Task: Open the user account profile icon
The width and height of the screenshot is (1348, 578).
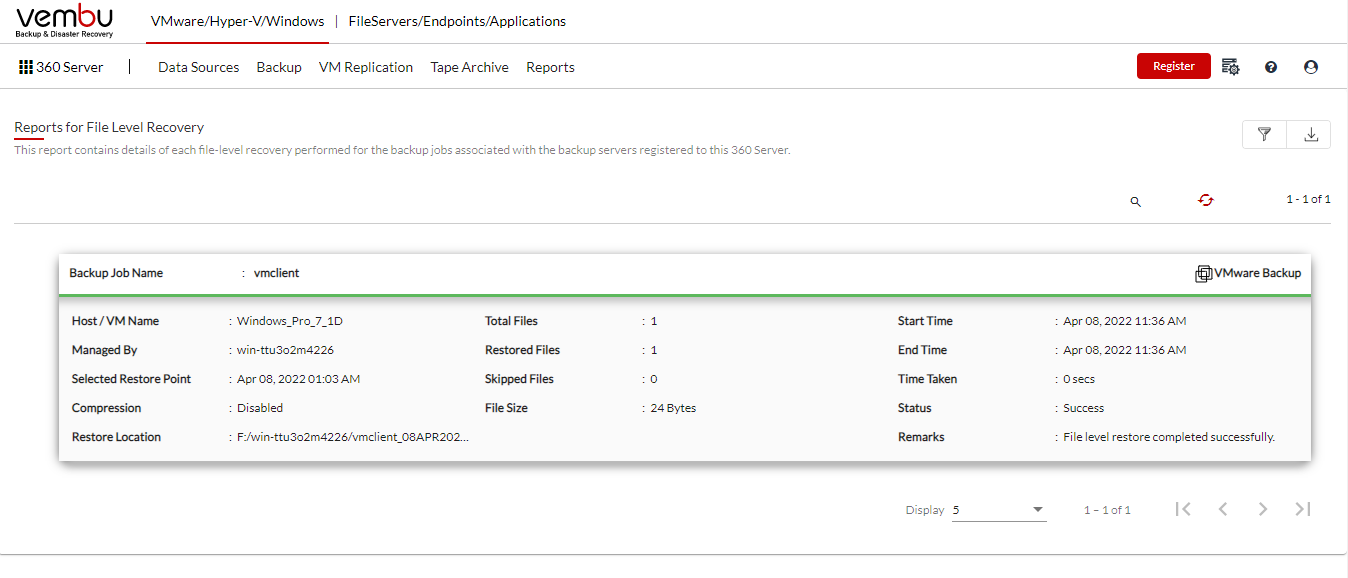Action: [x=1311, y=67]
